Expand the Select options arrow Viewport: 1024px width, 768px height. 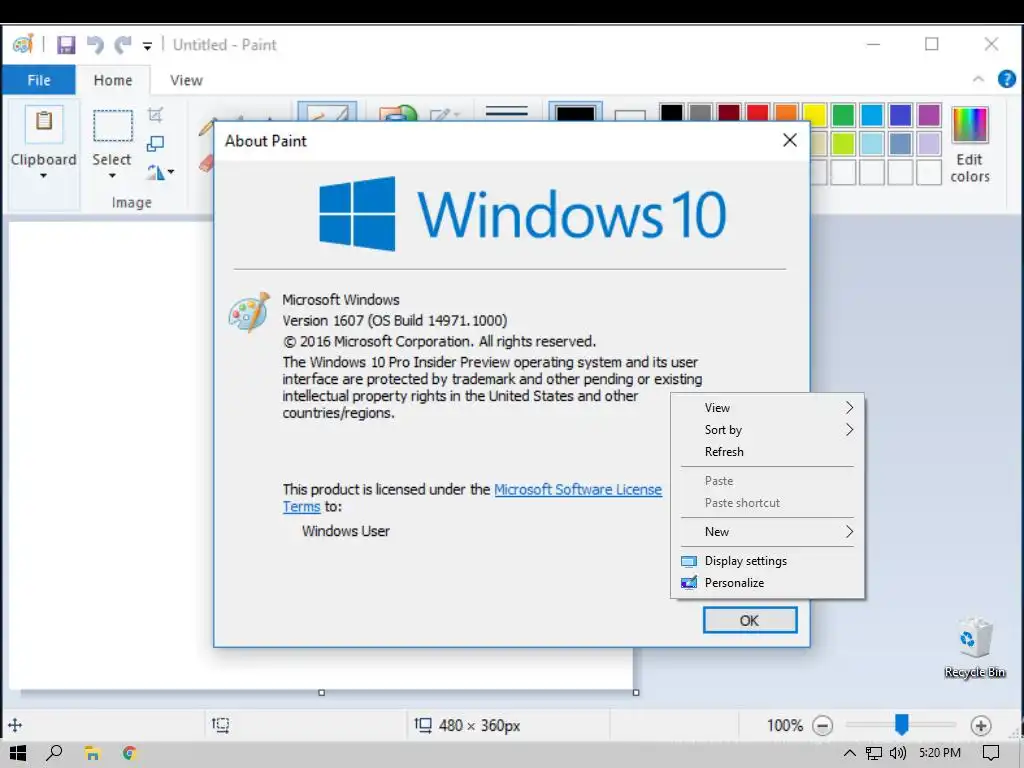click(x=112, y=176)
